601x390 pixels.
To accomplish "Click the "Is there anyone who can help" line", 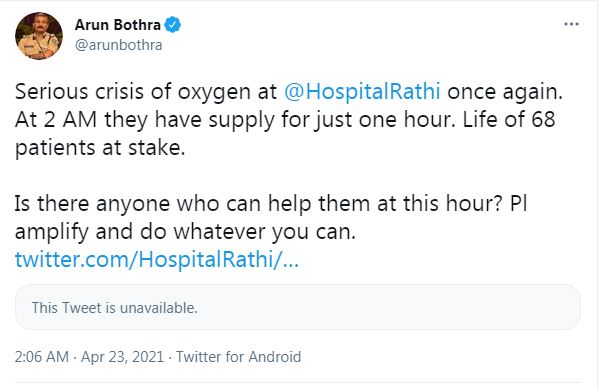I will pos(163,203).
